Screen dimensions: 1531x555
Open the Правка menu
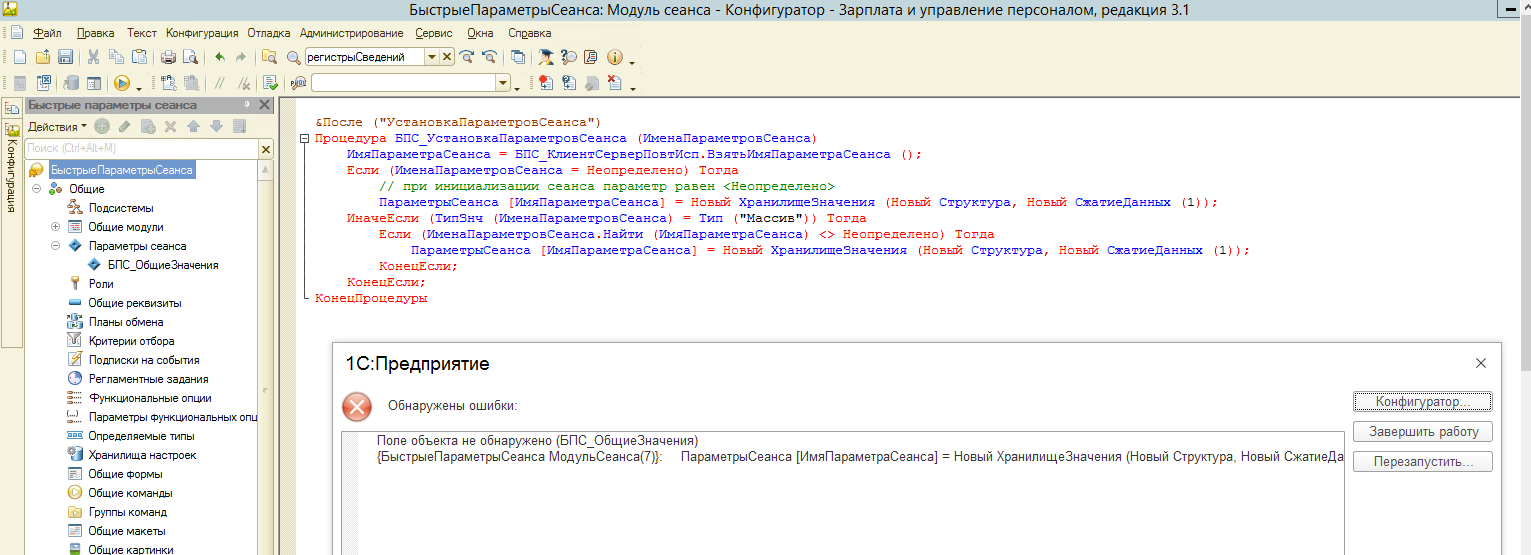(95, 33)
